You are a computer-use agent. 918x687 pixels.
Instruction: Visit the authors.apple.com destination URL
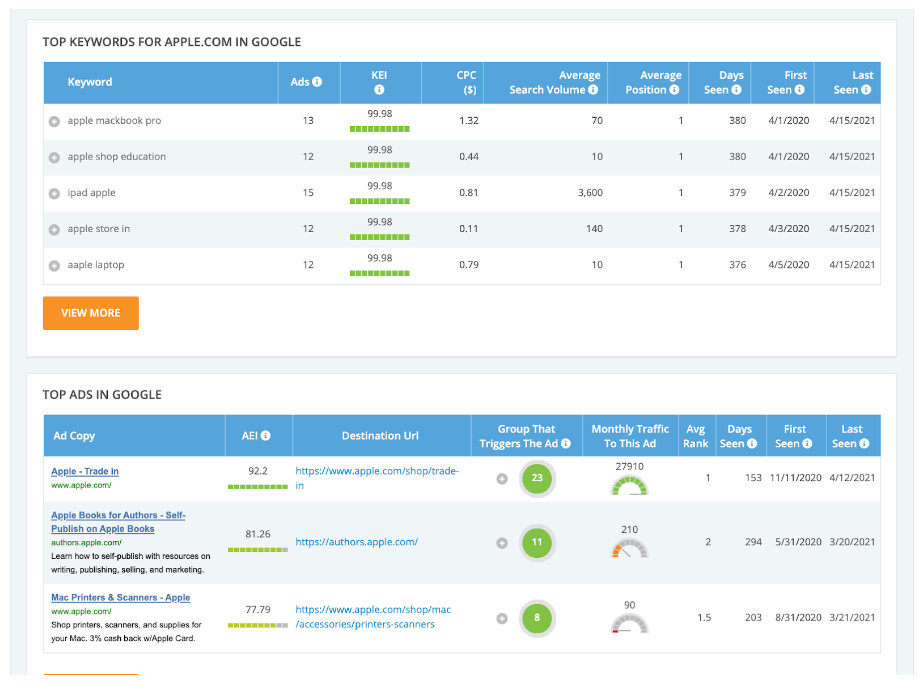[356, 542]
